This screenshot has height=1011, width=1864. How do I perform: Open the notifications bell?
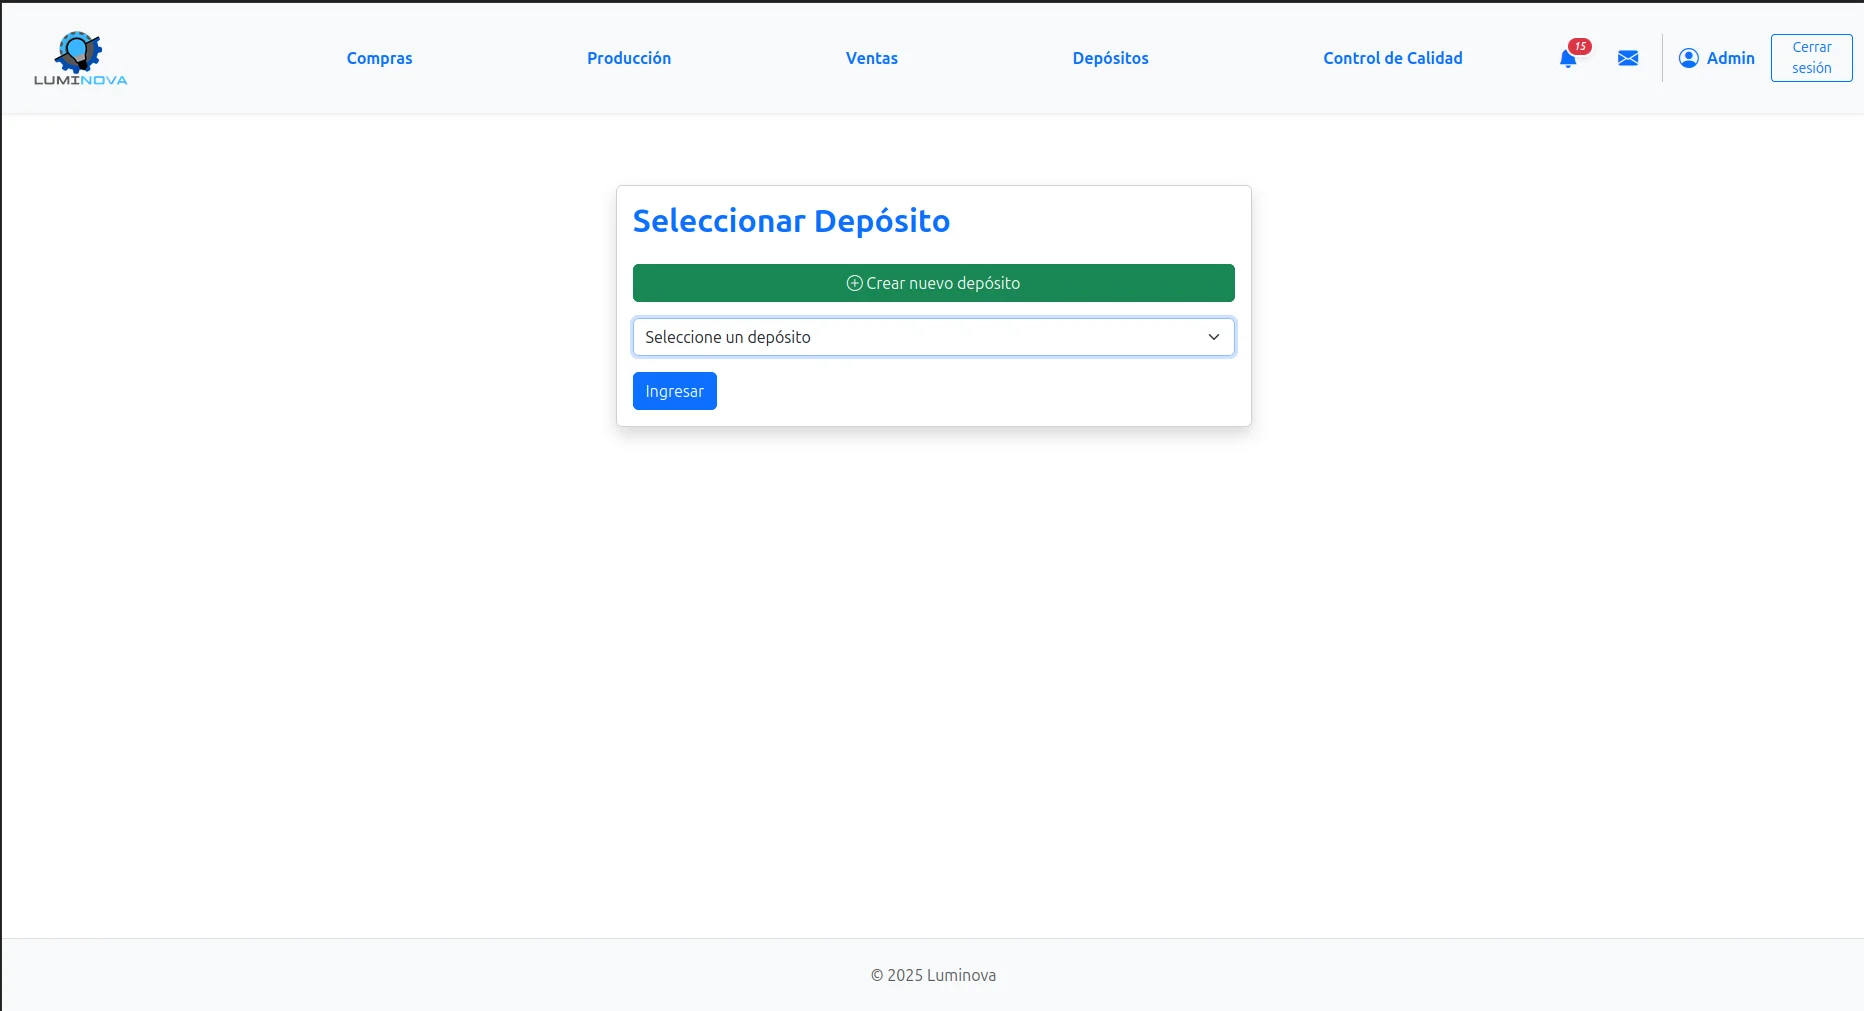coord(1567,59)
